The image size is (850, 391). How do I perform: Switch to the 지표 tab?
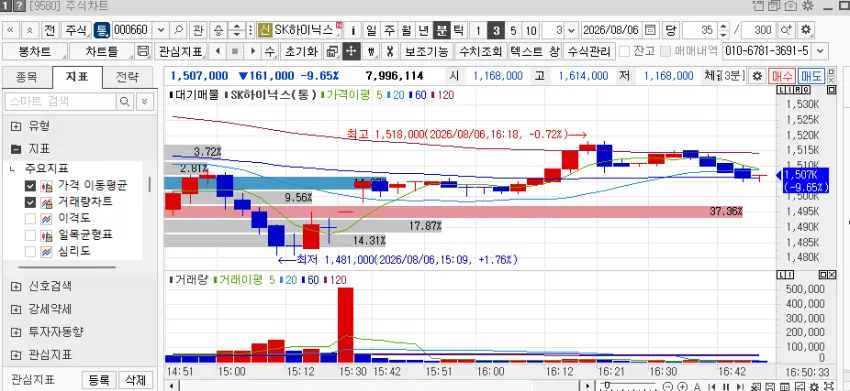[x=77, y=77]
